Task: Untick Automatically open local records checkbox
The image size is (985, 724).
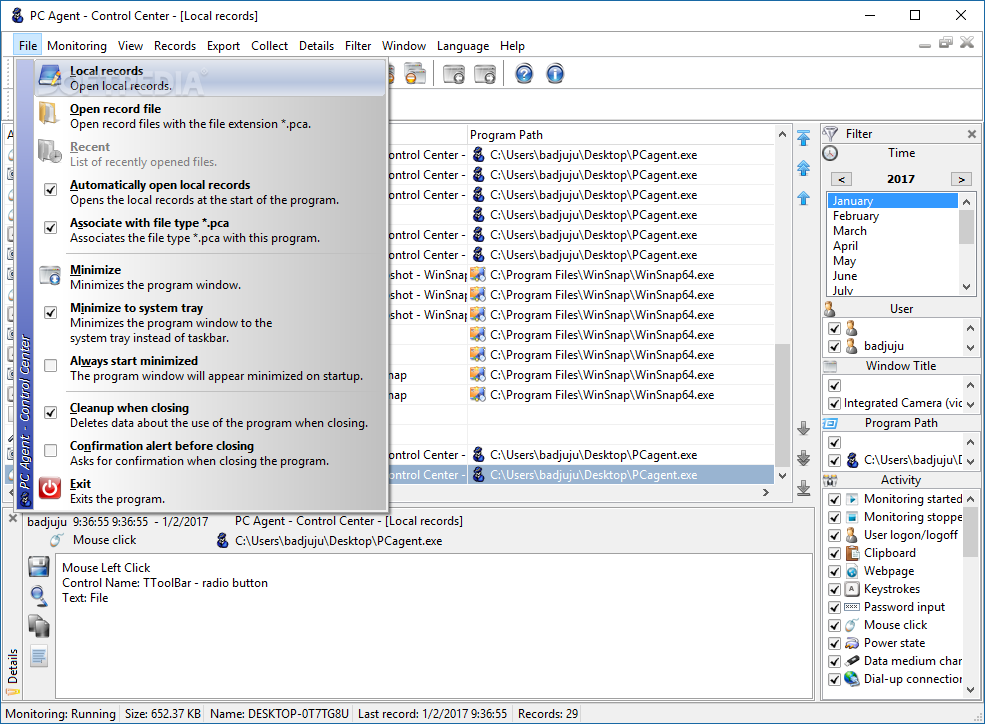Action: click(x=51, y=189)
